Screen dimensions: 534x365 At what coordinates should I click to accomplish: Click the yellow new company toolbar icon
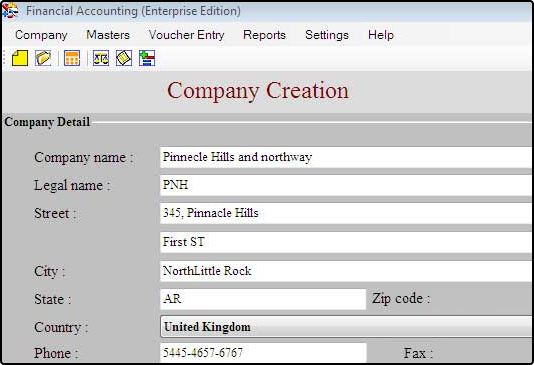[x=20, y=58]
